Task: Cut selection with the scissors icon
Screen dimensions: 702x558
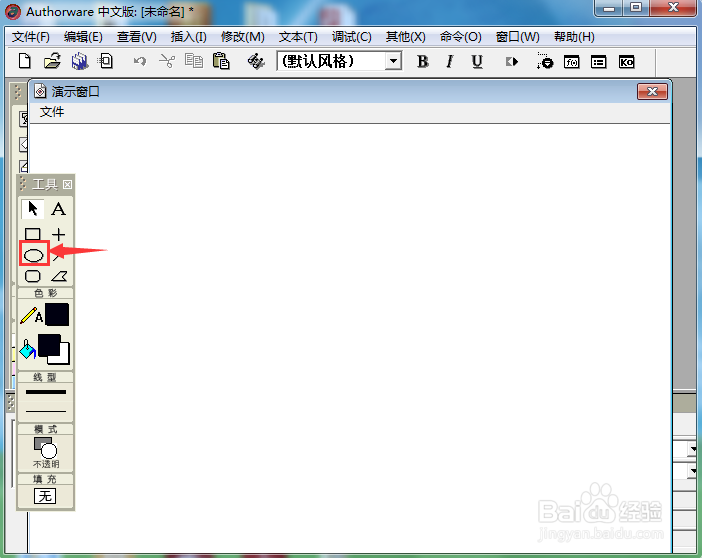Action: tap(167, 61)
